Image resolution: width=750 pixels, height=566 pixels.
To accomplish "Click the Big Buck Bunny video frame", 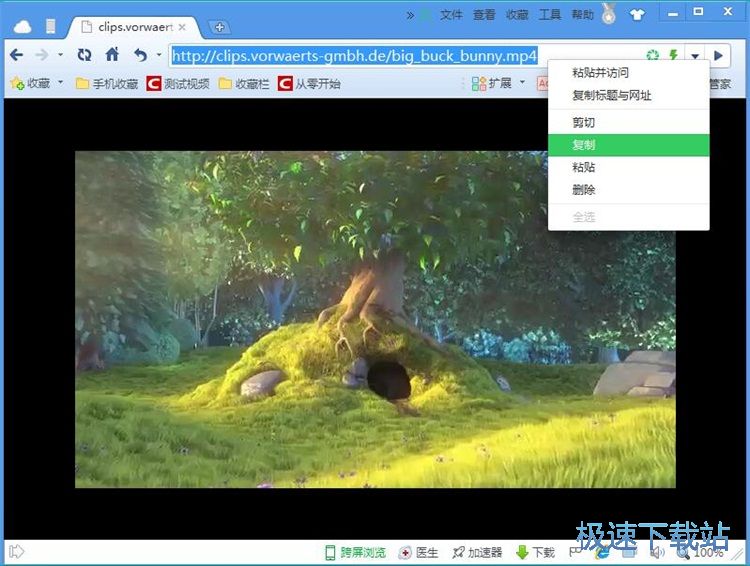I will [x=375, y=320].
